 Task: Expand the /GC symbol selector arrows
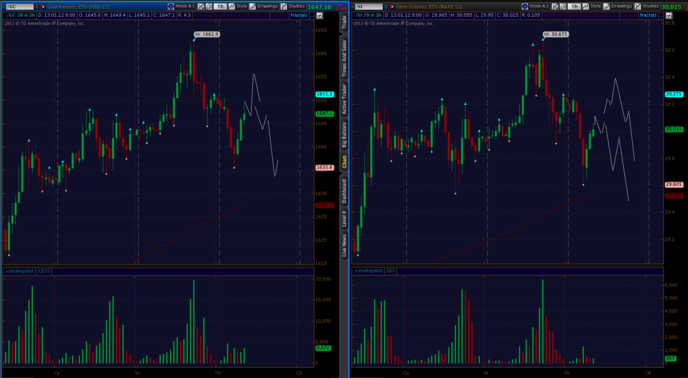tap(36, 7)
